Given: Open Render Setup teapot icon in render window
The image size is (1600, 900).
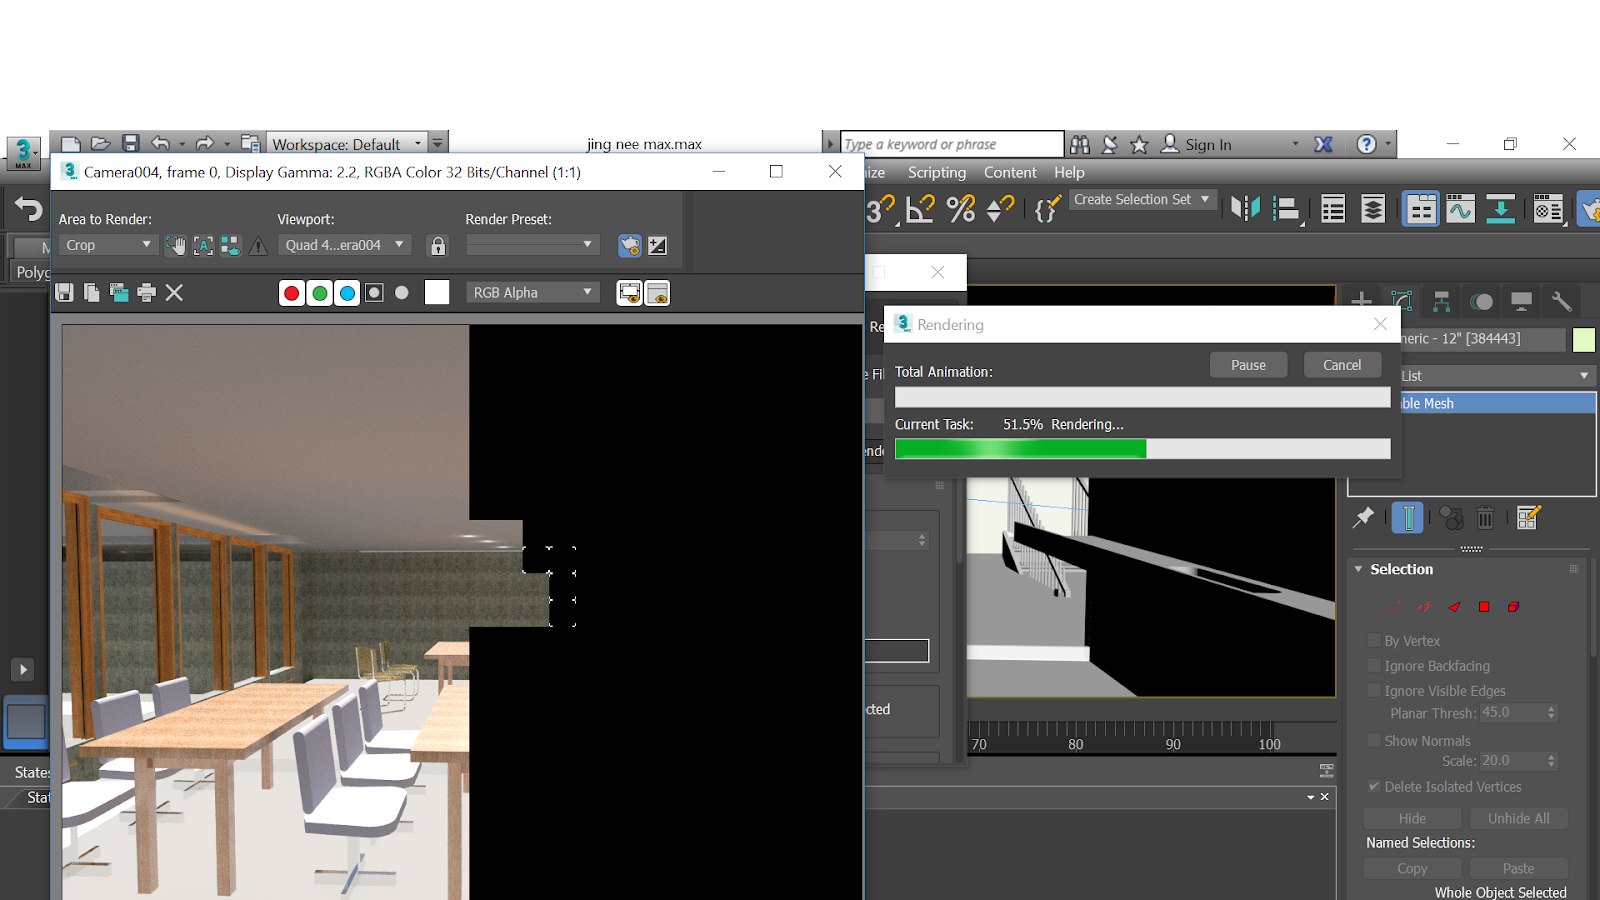Looking at the screenshot, I should pos(629,245).
